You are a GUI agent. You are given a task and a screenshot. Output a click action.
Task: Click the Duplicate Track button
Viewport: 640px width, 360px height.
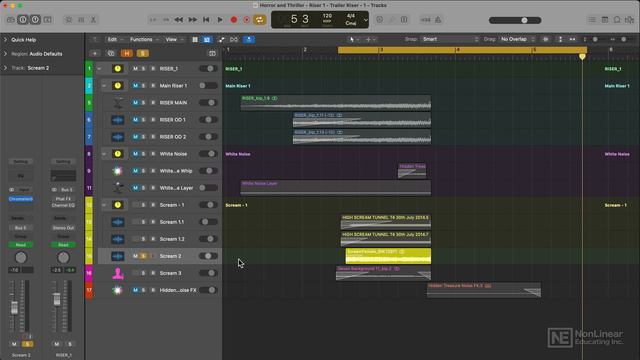[111, 53]
